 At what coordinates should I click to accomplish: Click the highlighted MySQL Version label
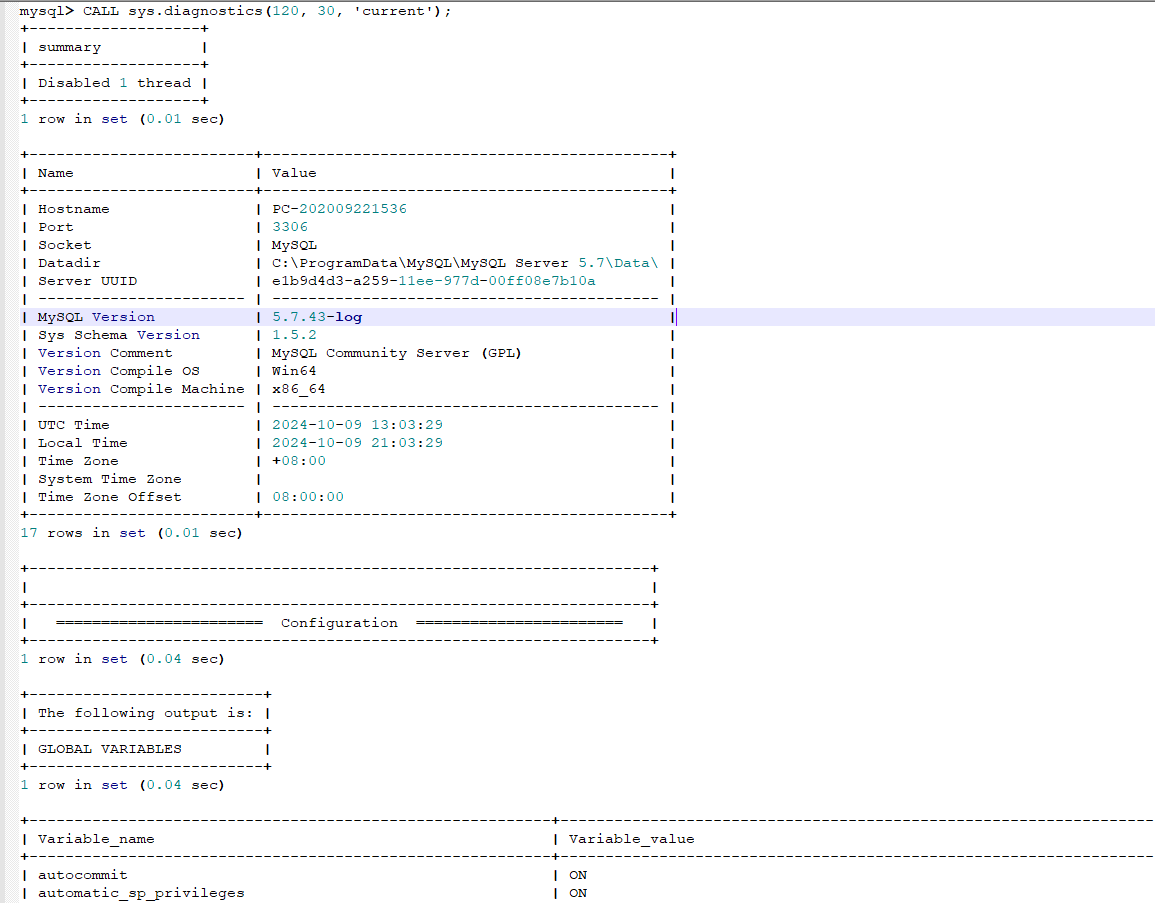pyautogui.click(x=96, y=318)
